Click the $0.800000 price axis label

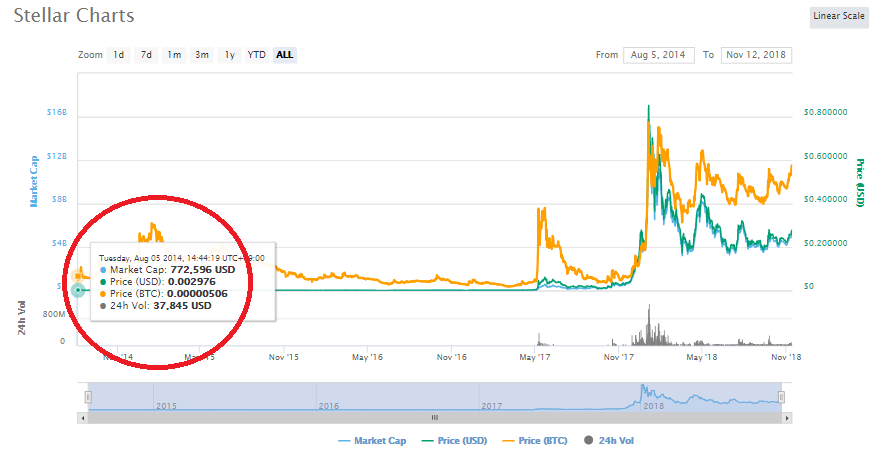[826, 112]
